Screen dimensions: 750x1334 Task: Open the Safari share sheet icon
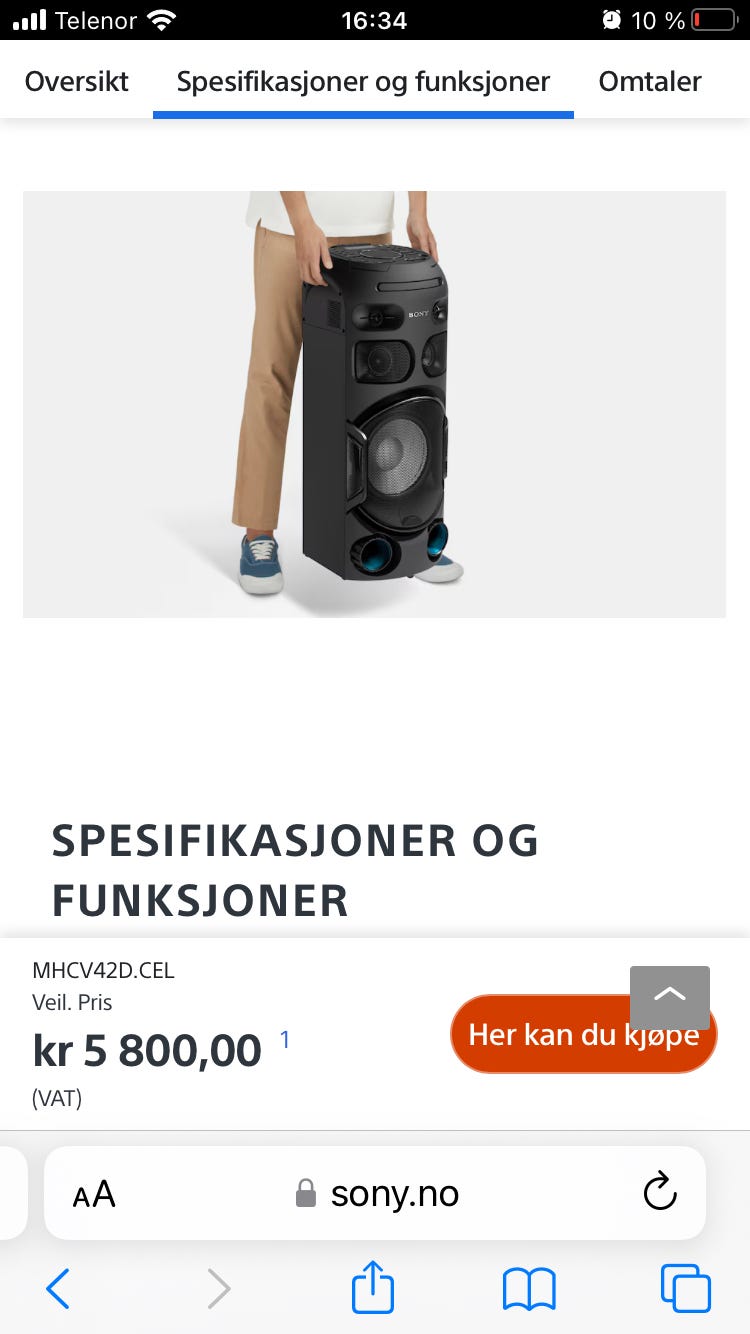click(x=373, y=1286)
